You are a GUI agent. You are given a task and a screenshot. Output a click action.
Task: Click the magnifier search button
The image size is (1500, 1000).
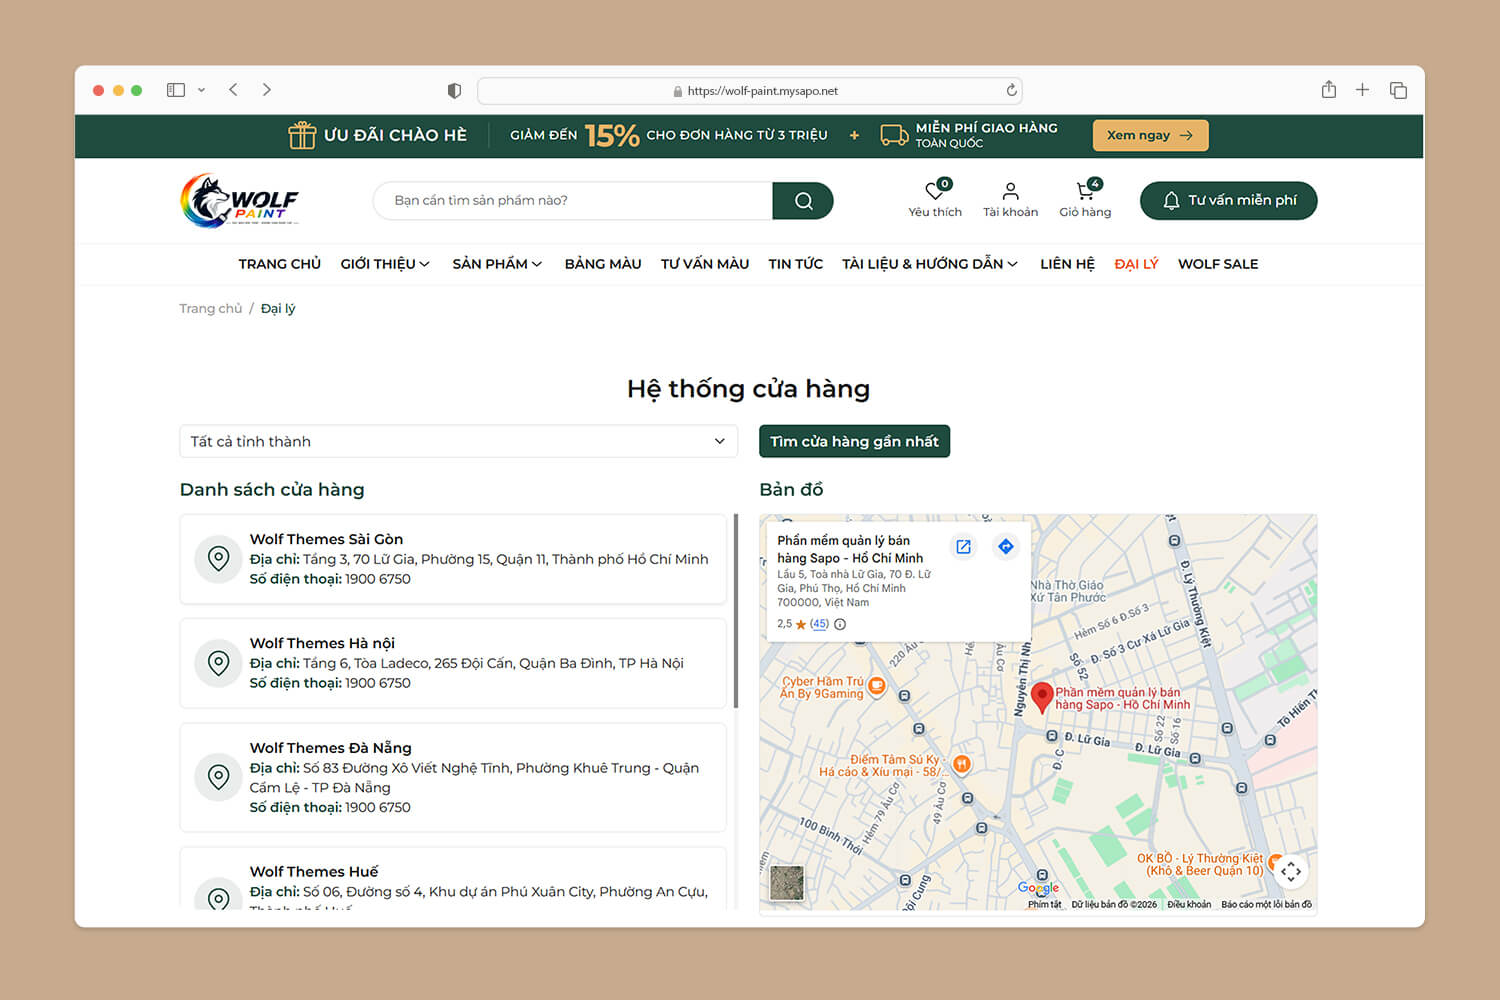(x=803, y=201)
